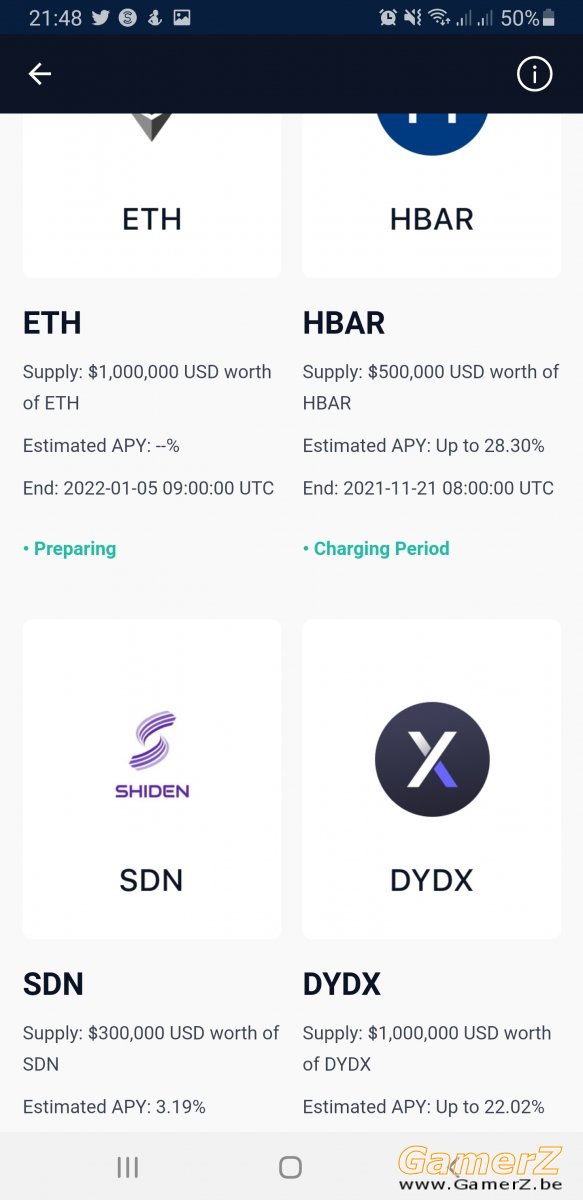Tap the Preparing status label

pyautogui.click(x=70, y=548)
